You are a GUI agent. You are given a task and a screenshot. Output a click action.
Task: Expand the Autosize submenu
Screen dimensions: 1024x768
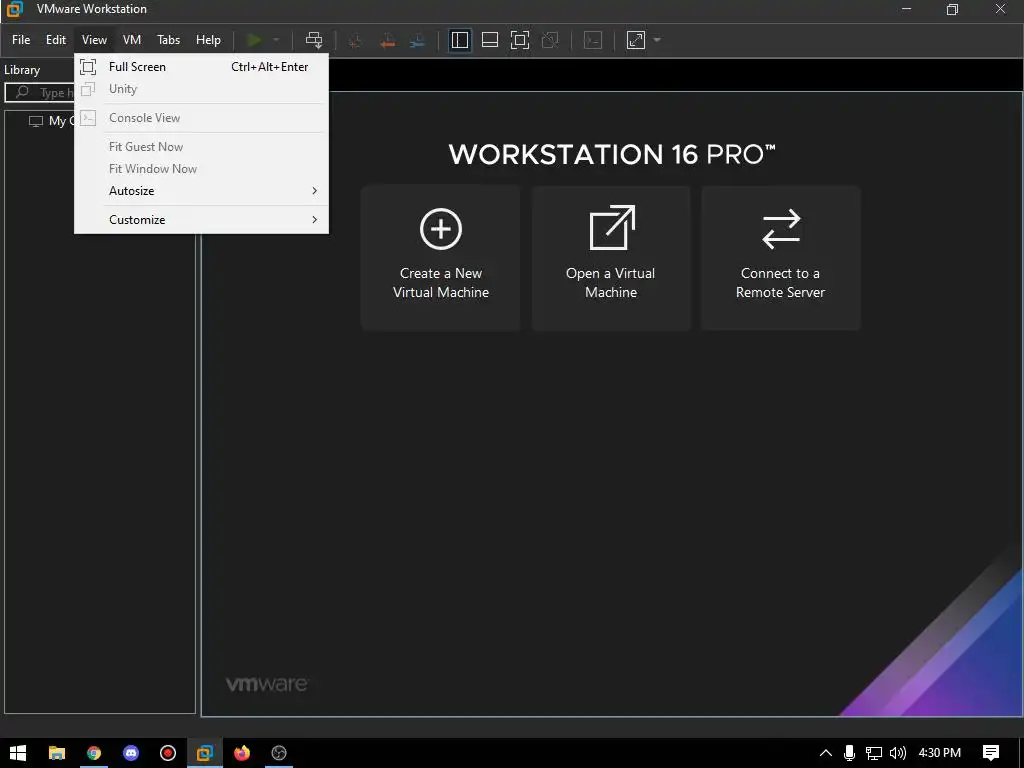201,191
